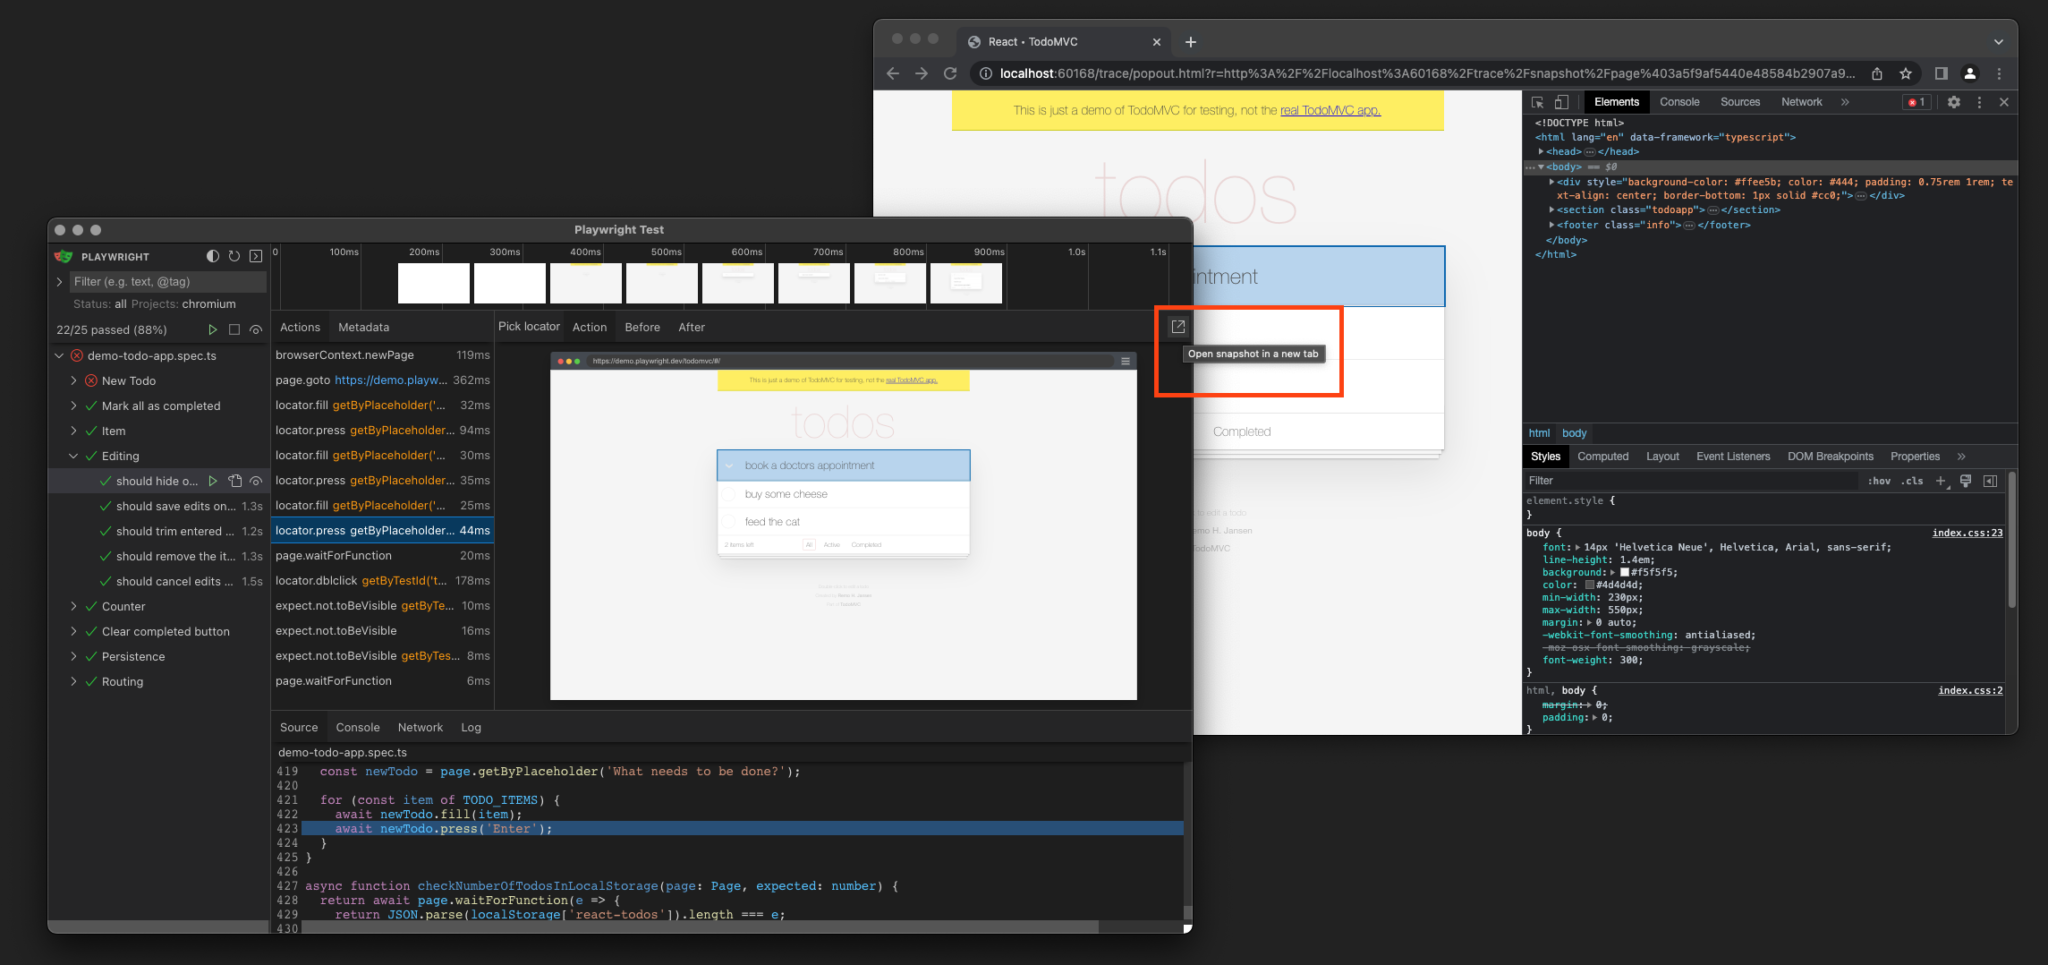
Task: Switch to the Metadata tab in trace viewer
Action: tap(363, 326)
